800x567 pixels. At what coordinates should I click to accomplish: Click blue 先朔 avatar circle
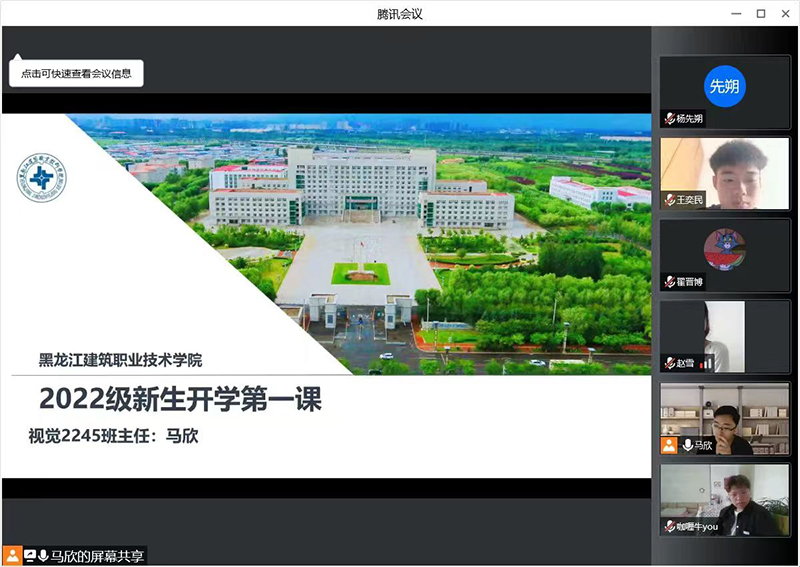pos(724,86)
